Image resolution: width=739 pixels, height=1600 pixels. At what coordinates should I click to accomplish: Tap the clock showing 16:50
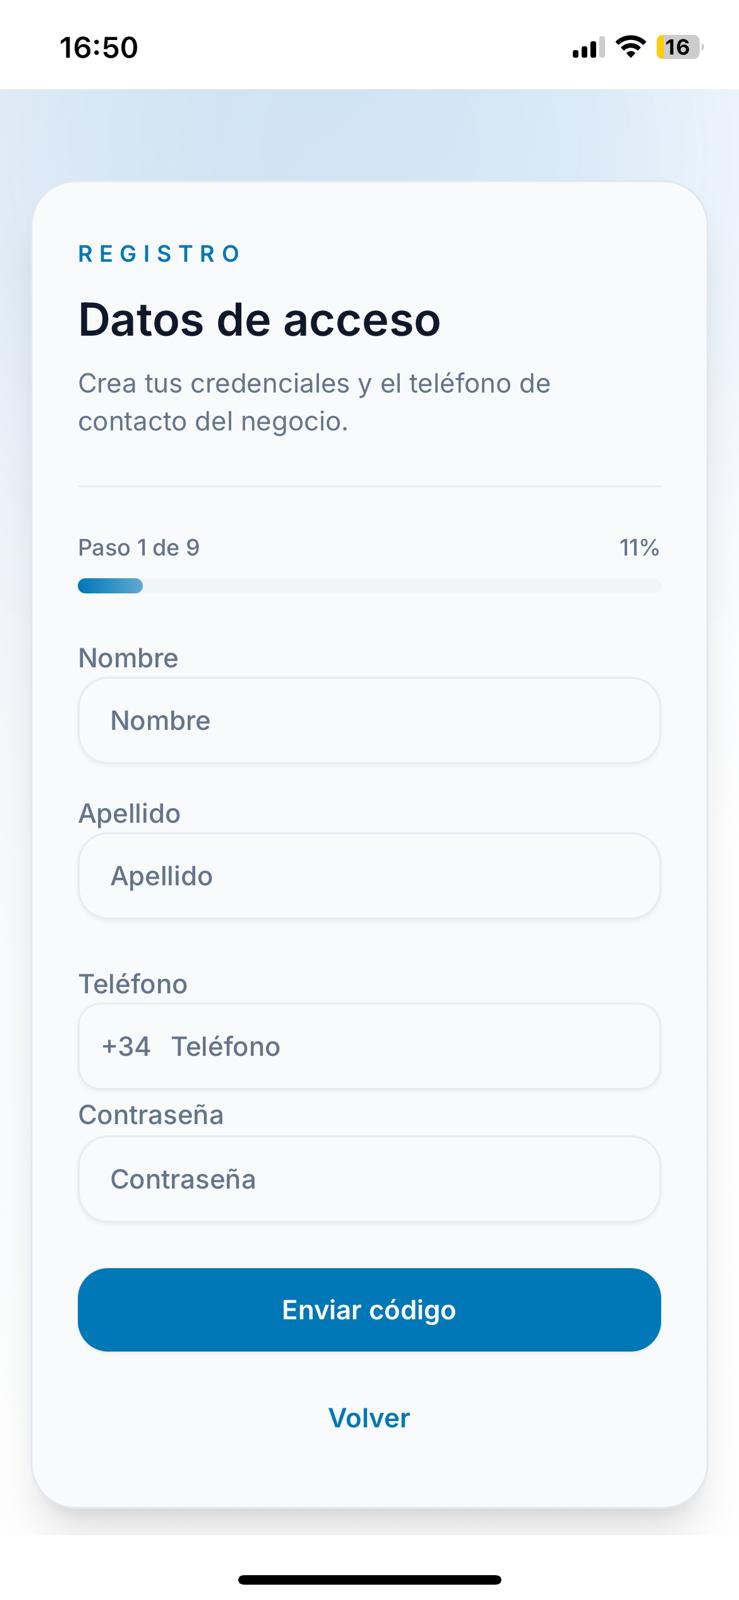click(x=99, y=47)
